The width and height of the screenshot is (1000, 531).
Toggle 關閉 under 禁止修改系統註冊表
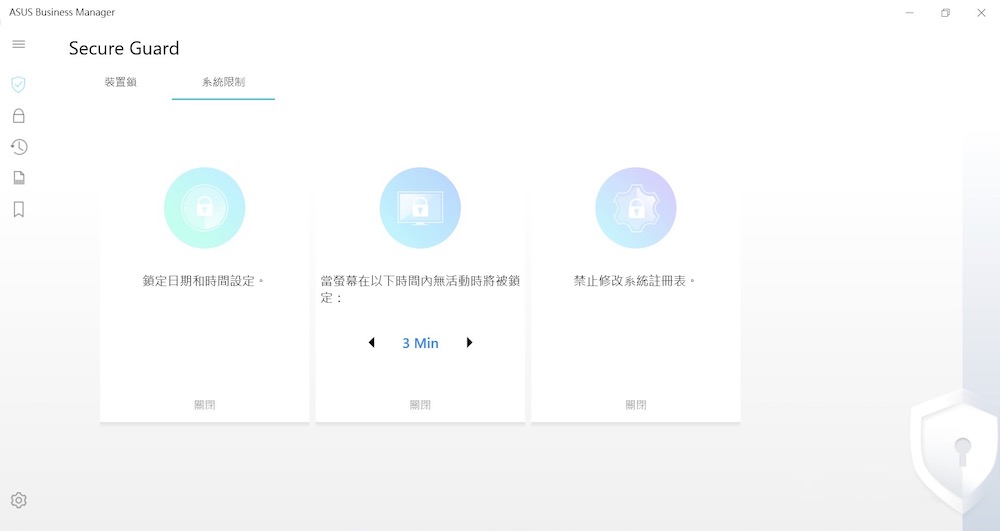pyautogui.click(x=636, y=405)
